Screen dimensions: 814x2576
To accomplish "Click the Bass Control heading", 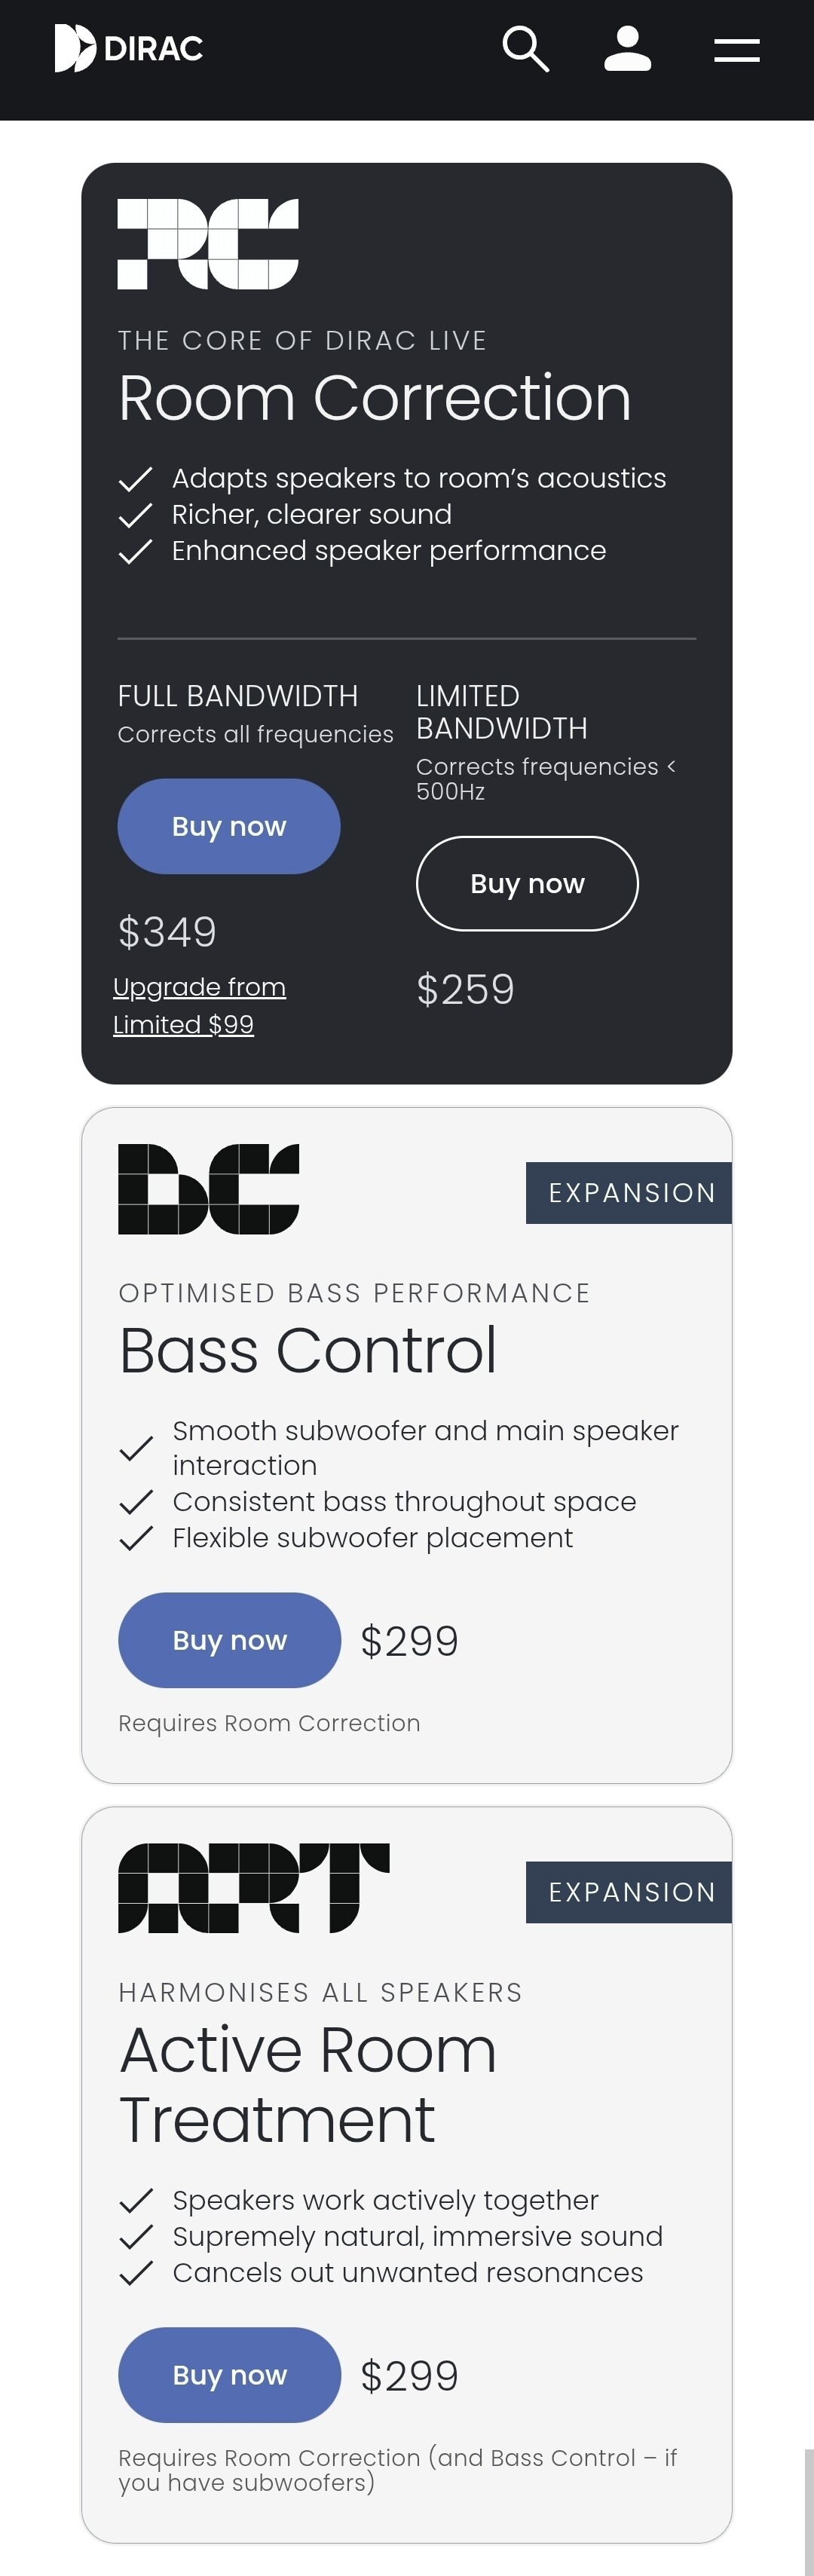I will (308, 1351).
